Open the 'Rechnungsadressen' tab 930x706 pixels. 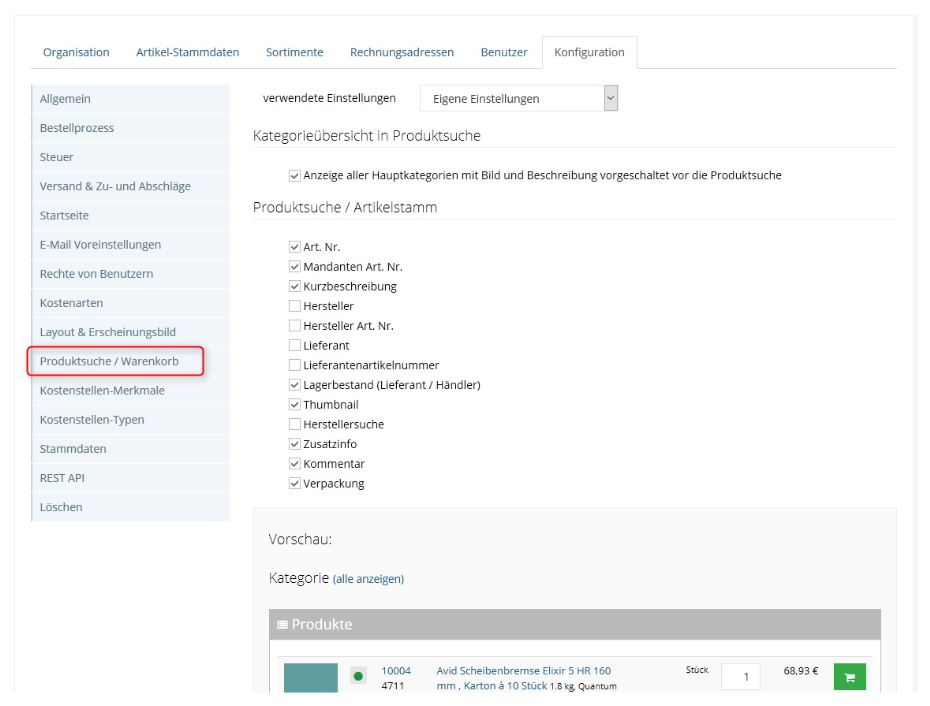point(401,52)
